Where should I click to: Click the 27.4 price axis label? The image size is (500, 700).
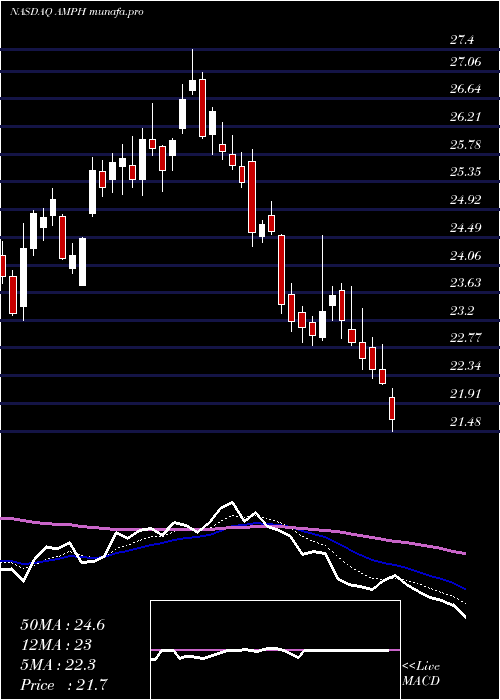462,41
